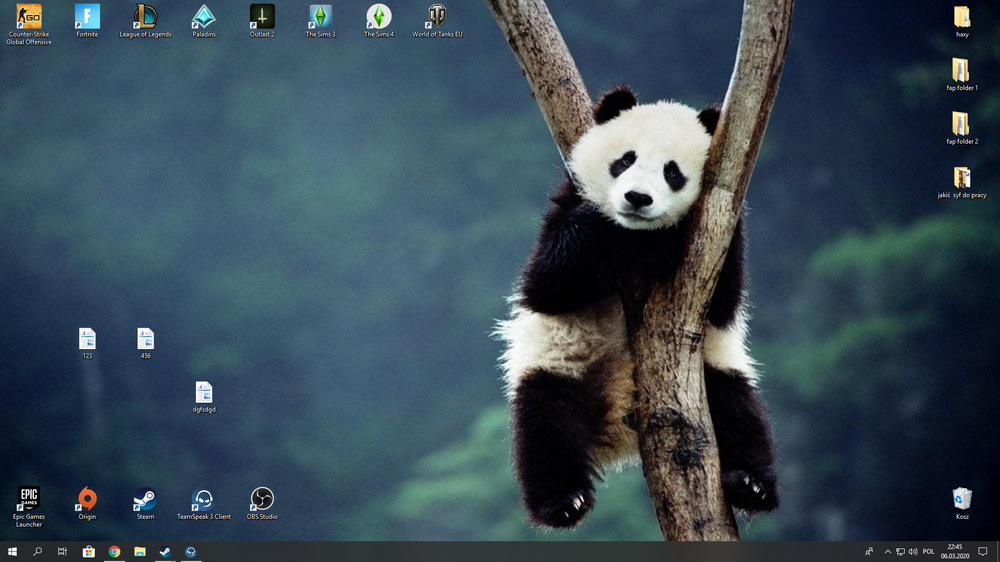Open the Counter-Strike Global Offensive shortcut
1000x562 pixels.
click(x=29, y=24)
